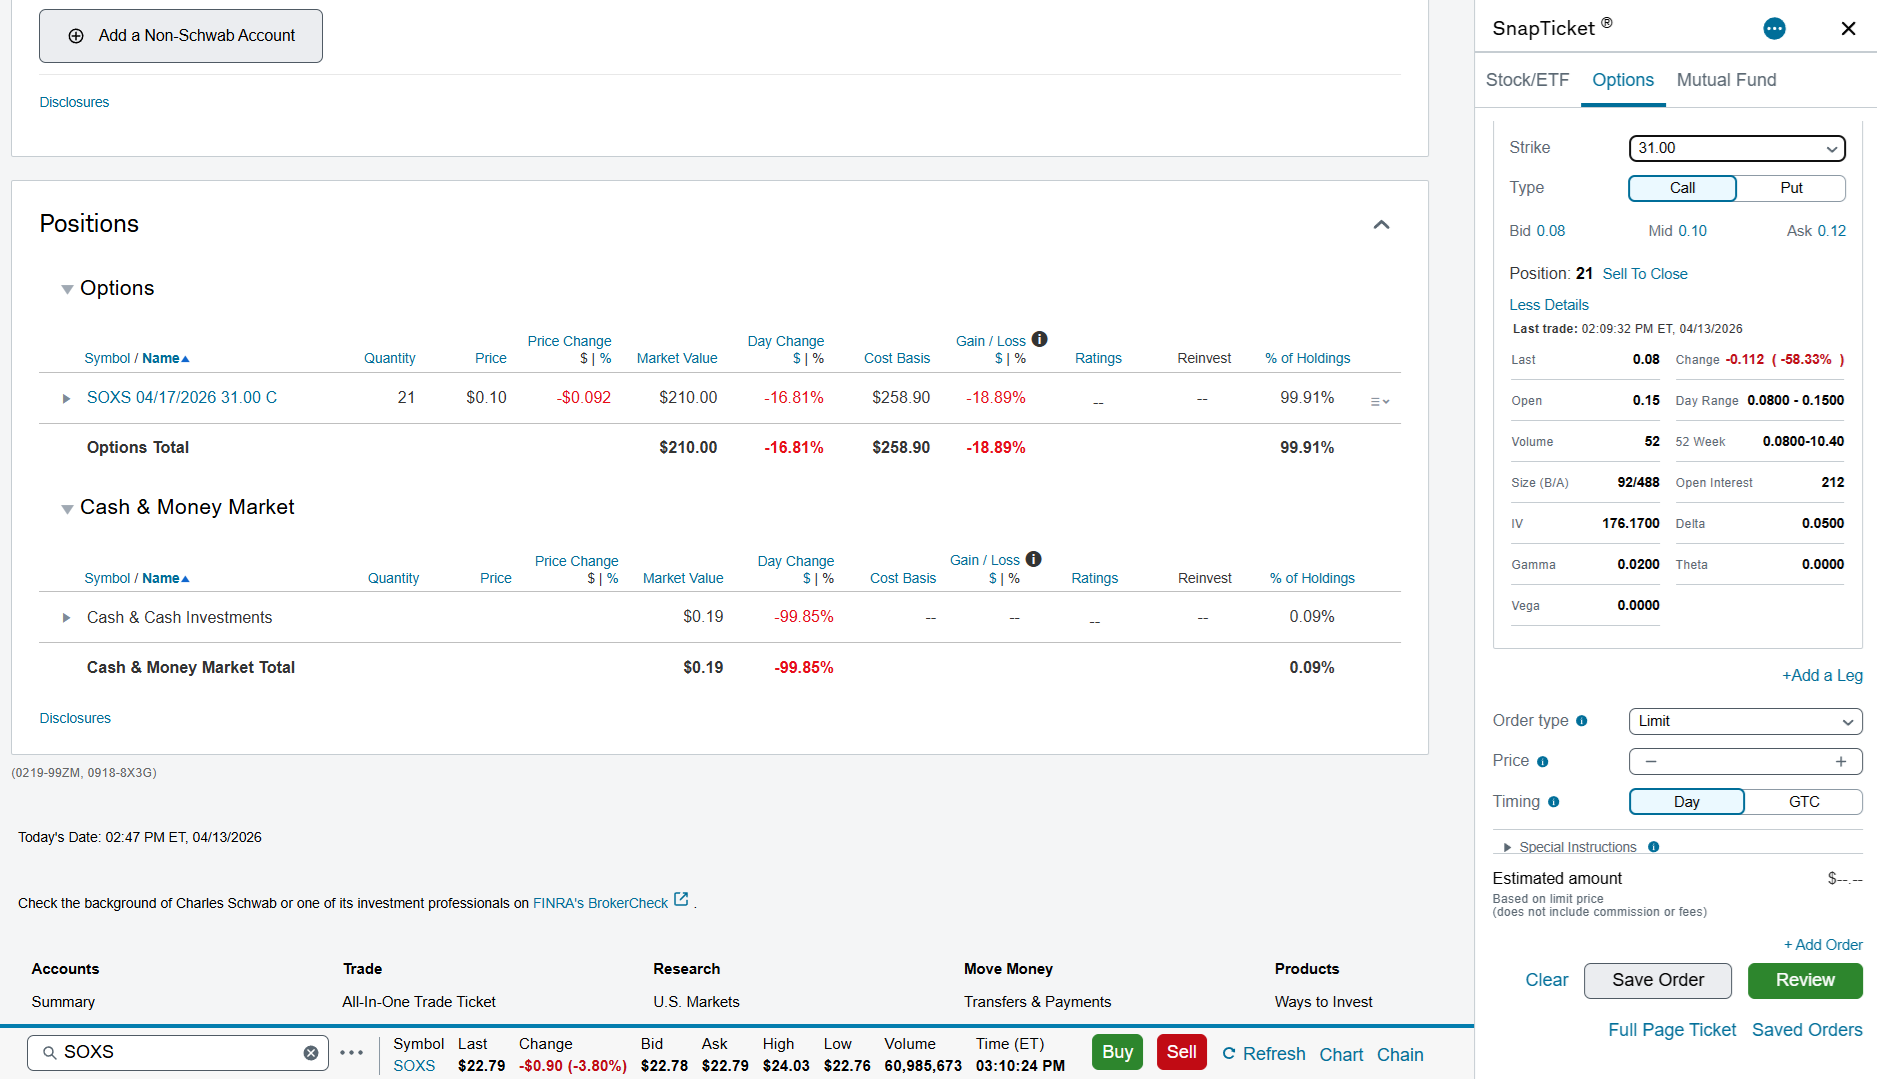Collapse the Positions section chevron

1382,224
